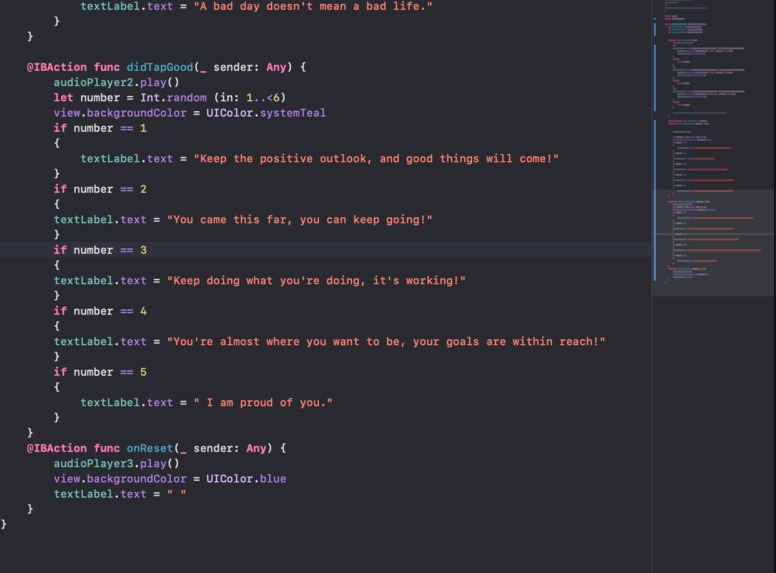Click the onReset function name
The width and height of the screenshot is (776, 573).
(x=150, y=448)
